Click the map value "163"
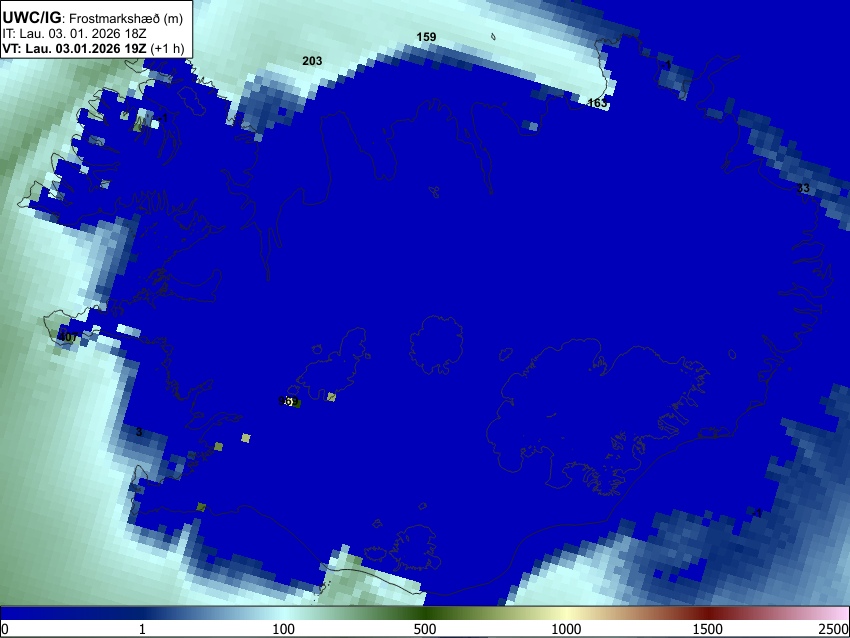The image size is (850, 638). pos(597,103)
